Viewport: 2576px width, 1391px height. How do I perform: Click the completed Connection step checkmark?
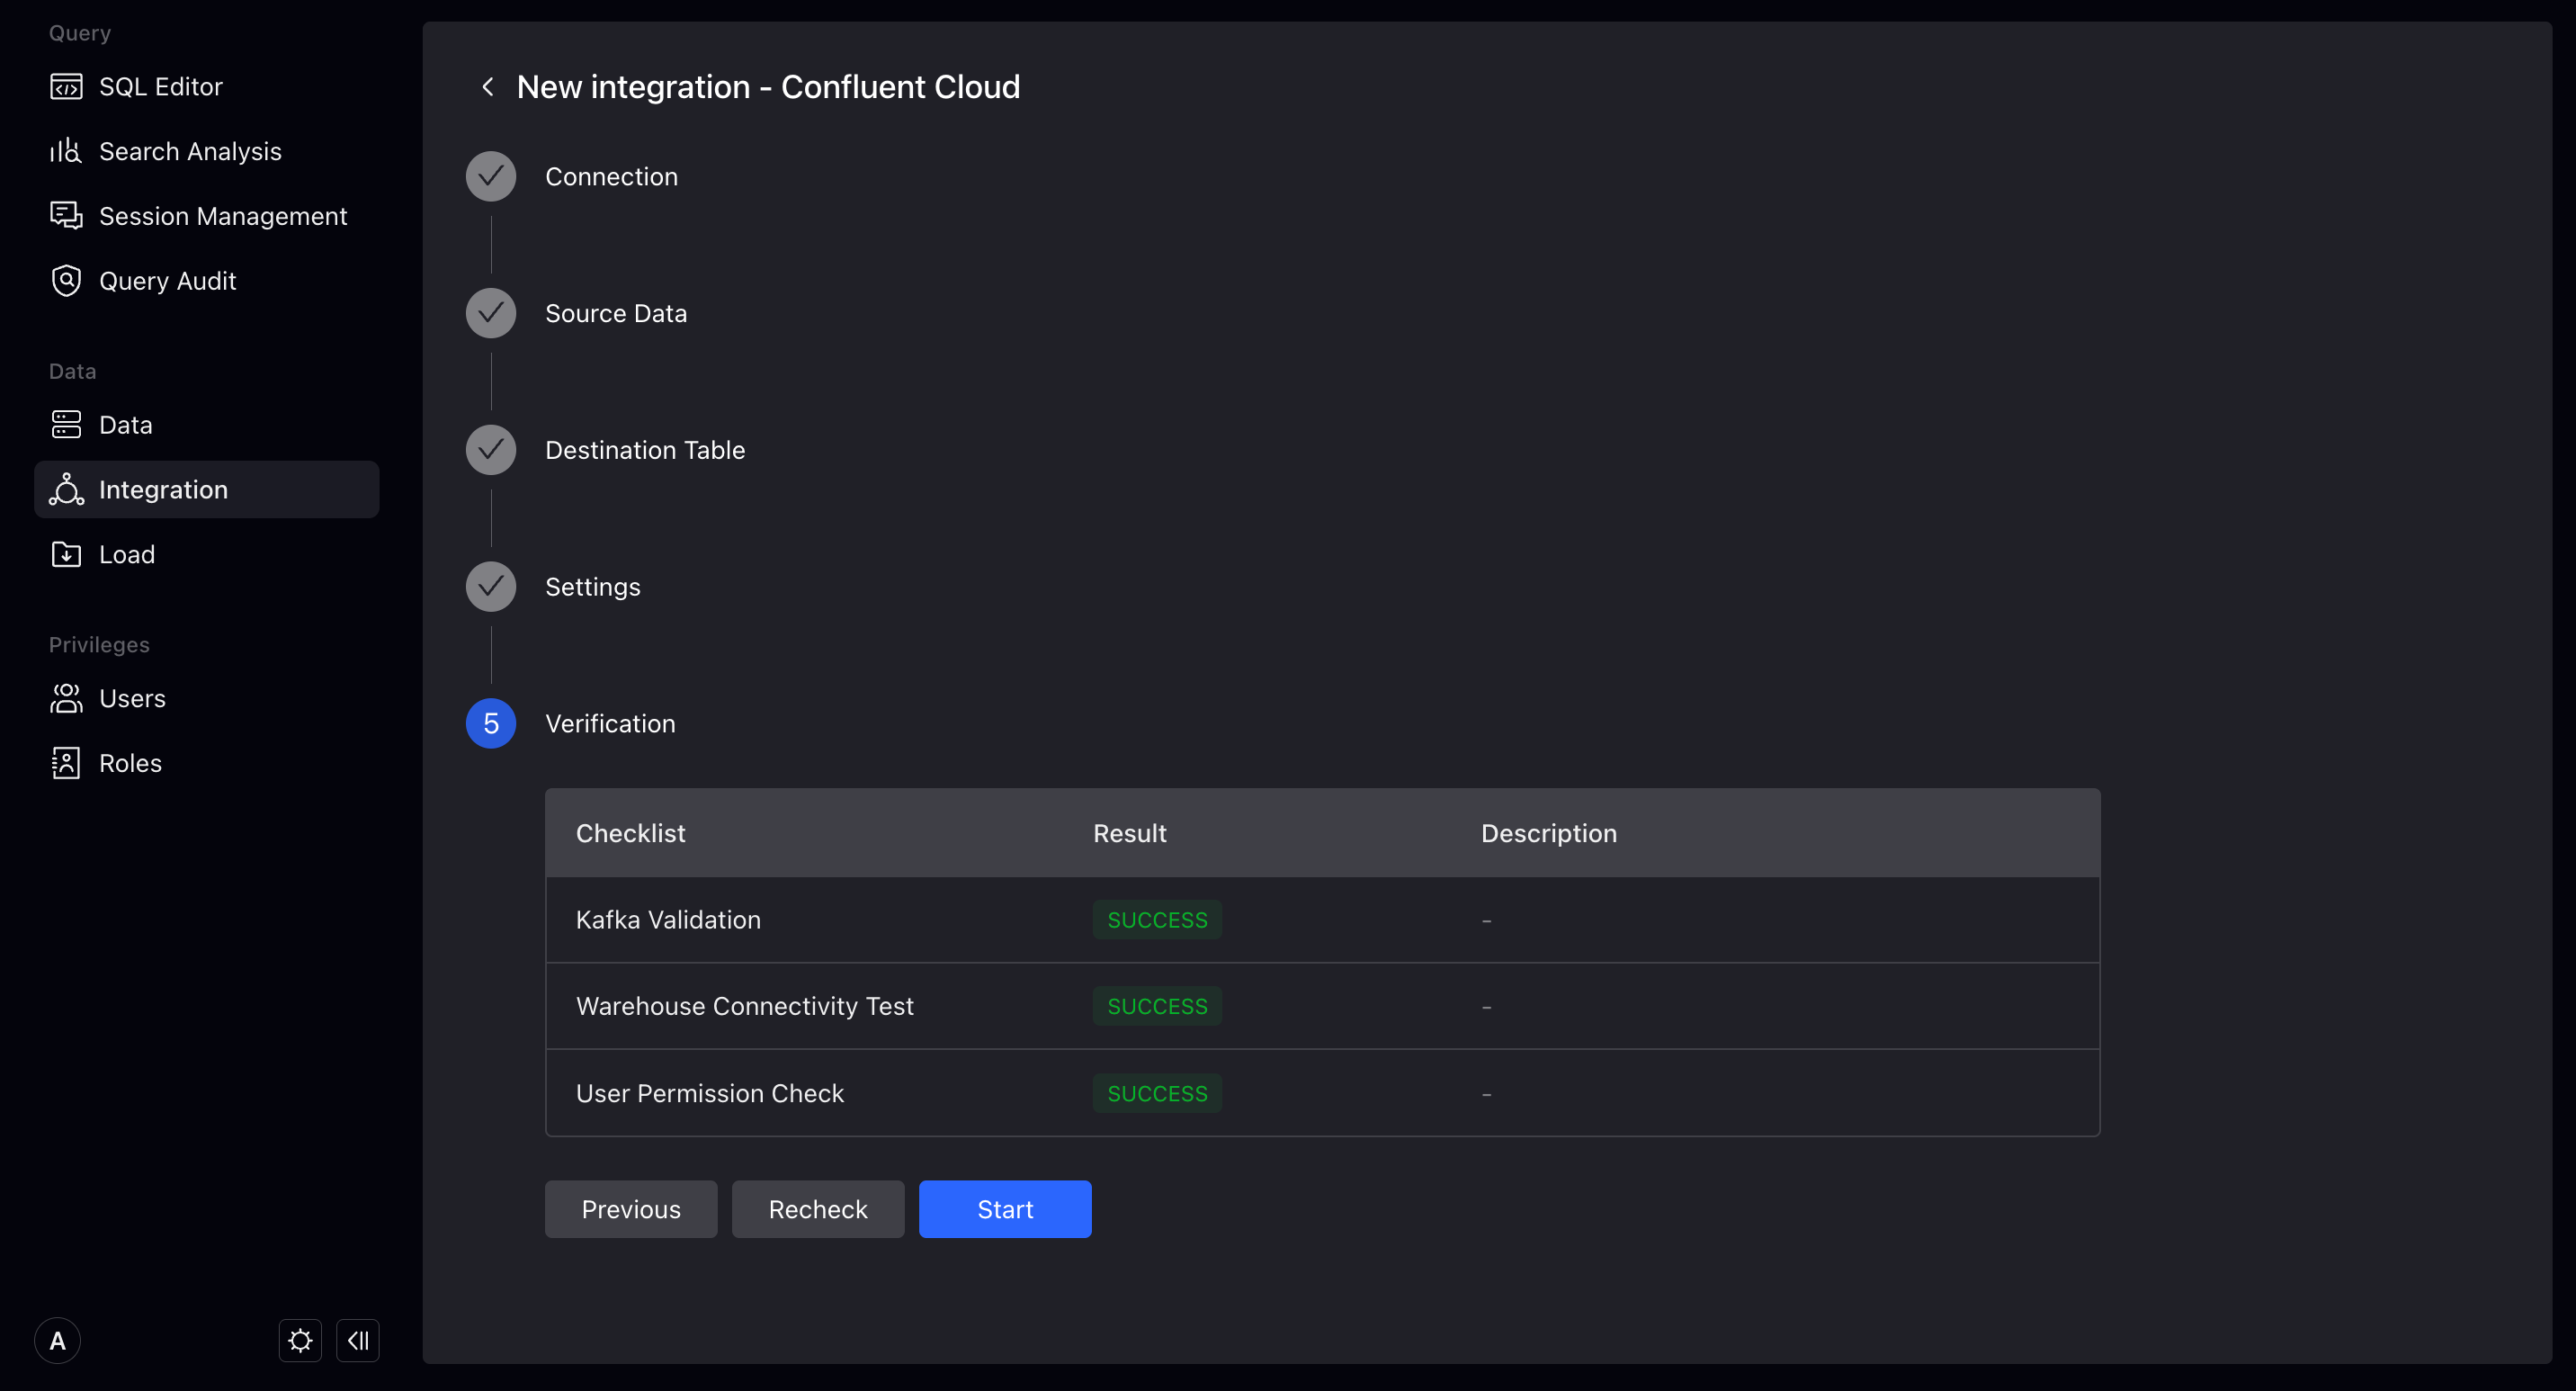490,176
